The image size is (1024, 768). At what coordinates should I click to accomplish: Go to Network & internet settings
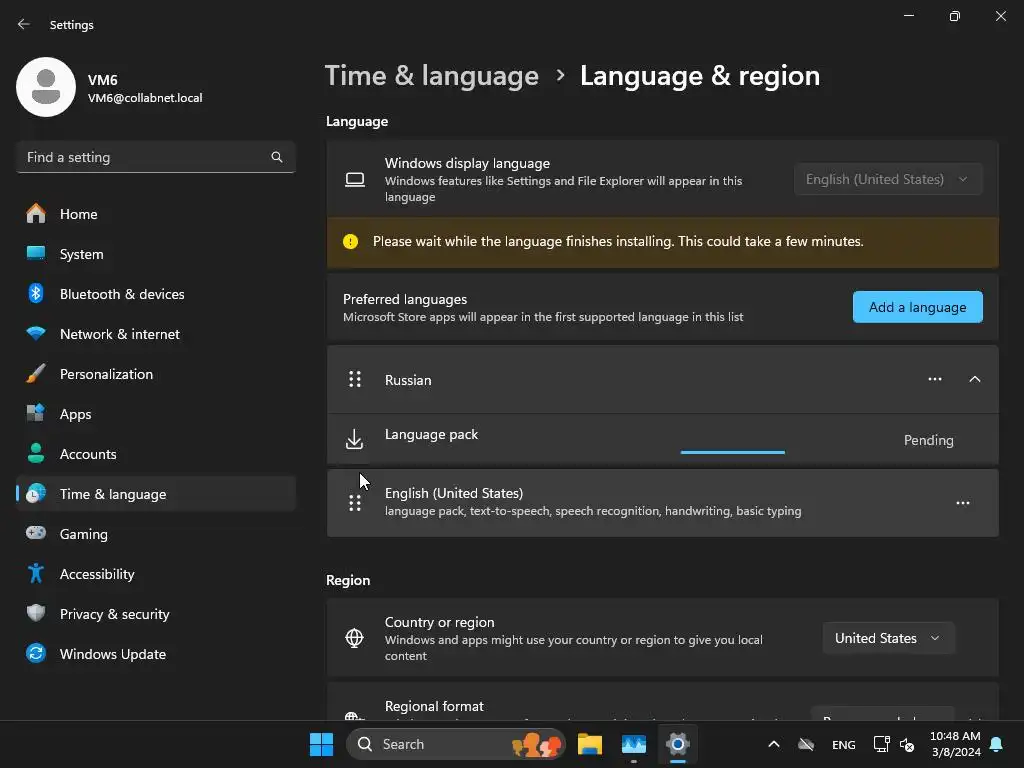[155, 334]
